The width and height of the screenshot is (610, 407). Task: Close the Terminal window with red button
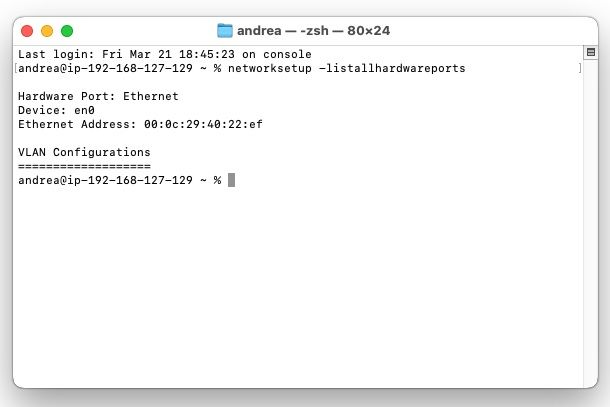coord(27,31)
